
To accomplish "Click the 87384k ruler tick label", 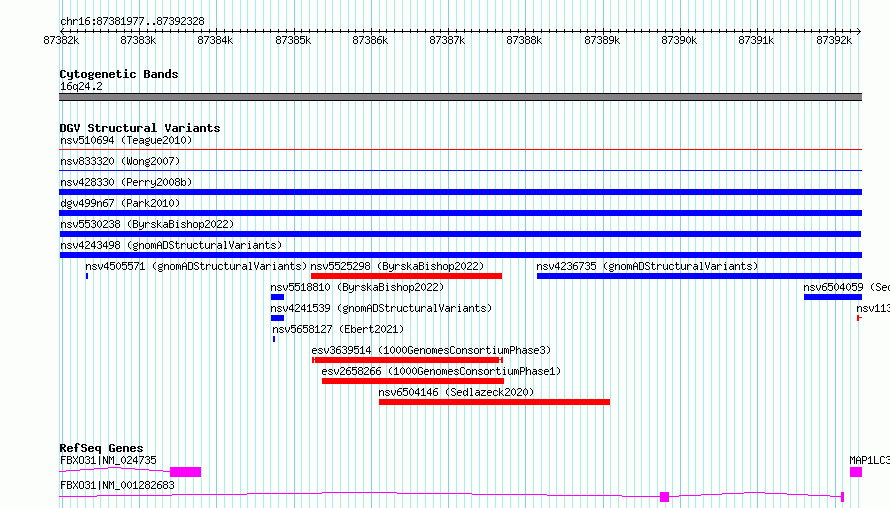I will (x=215, y=40).
